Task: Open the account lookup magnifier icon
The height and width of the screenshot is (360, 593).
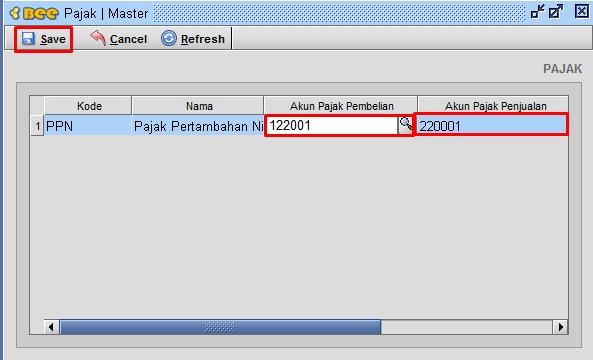Action: [x=406, y=125]
